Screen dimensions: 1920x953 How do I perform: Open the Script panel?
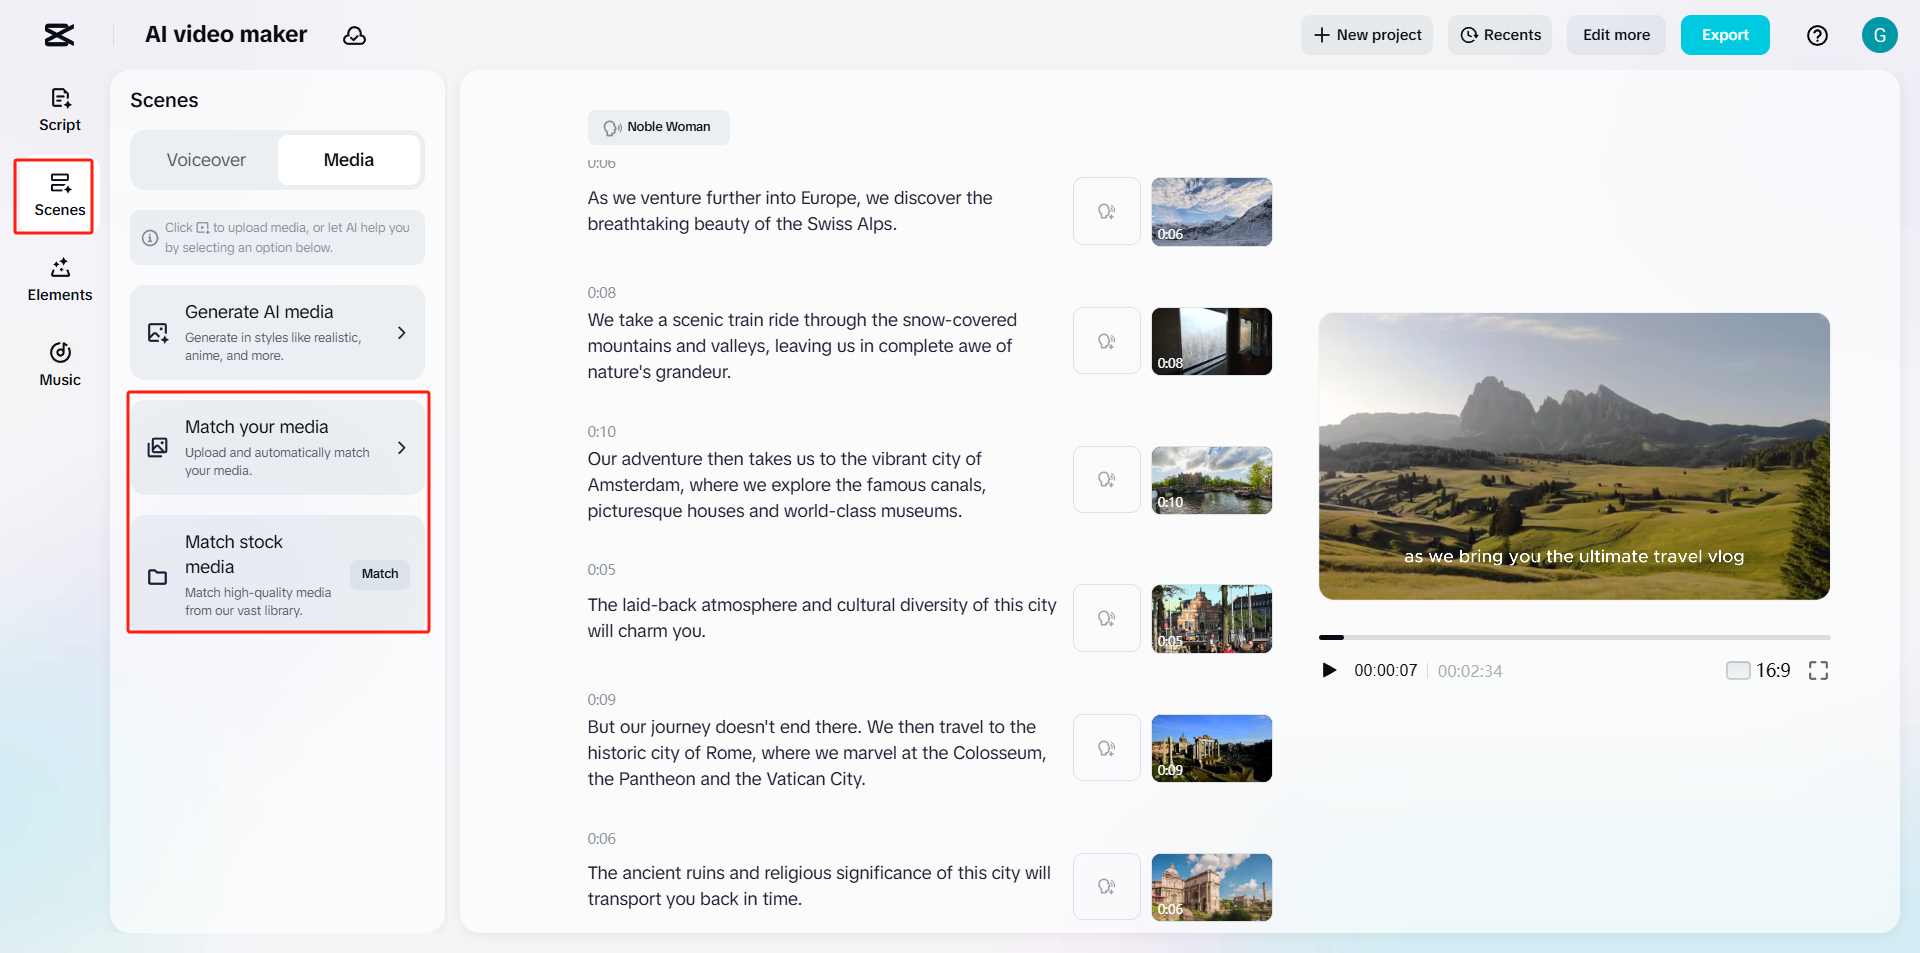[x=60, y=110]
